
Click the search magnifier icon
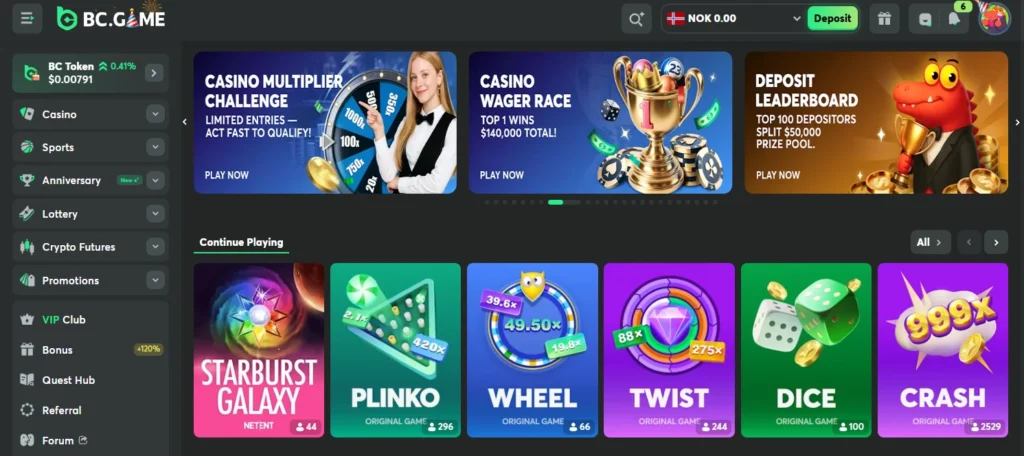click(636, 19)
